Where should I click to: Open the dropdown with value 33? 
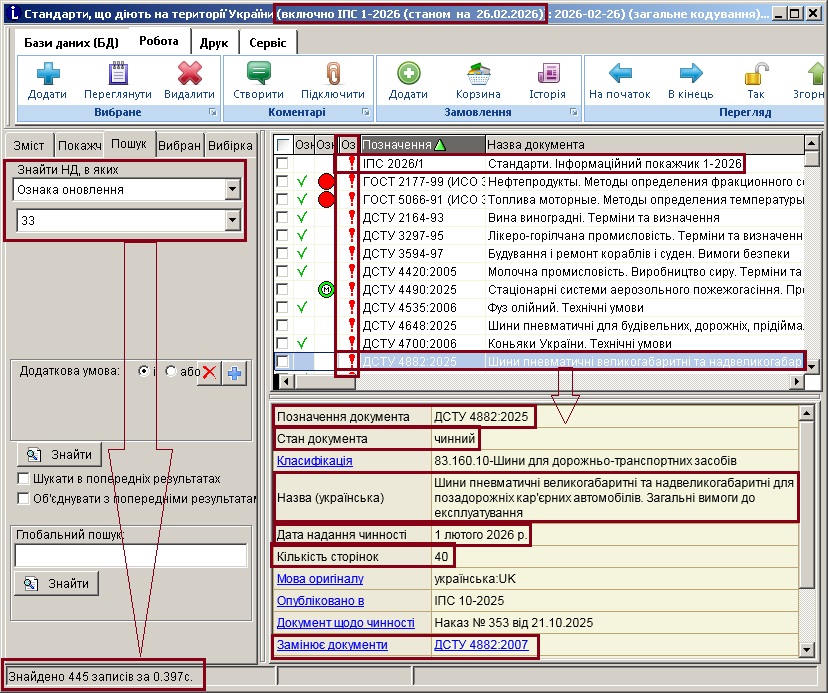click(233, 220)
